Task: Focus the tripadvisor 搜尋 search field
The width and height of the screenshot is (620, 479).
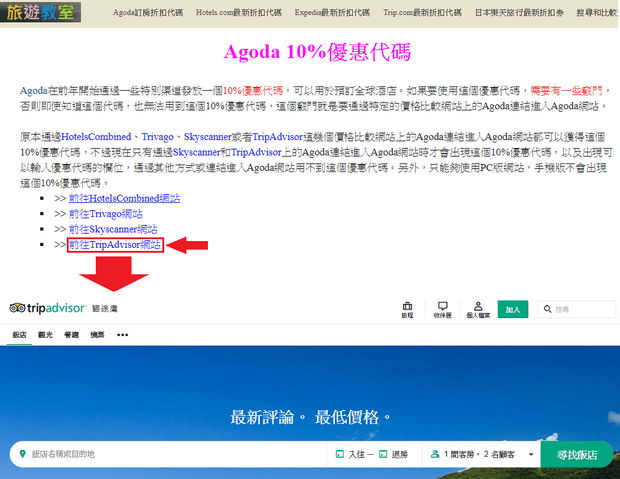Action: click(x=576, y=309)
